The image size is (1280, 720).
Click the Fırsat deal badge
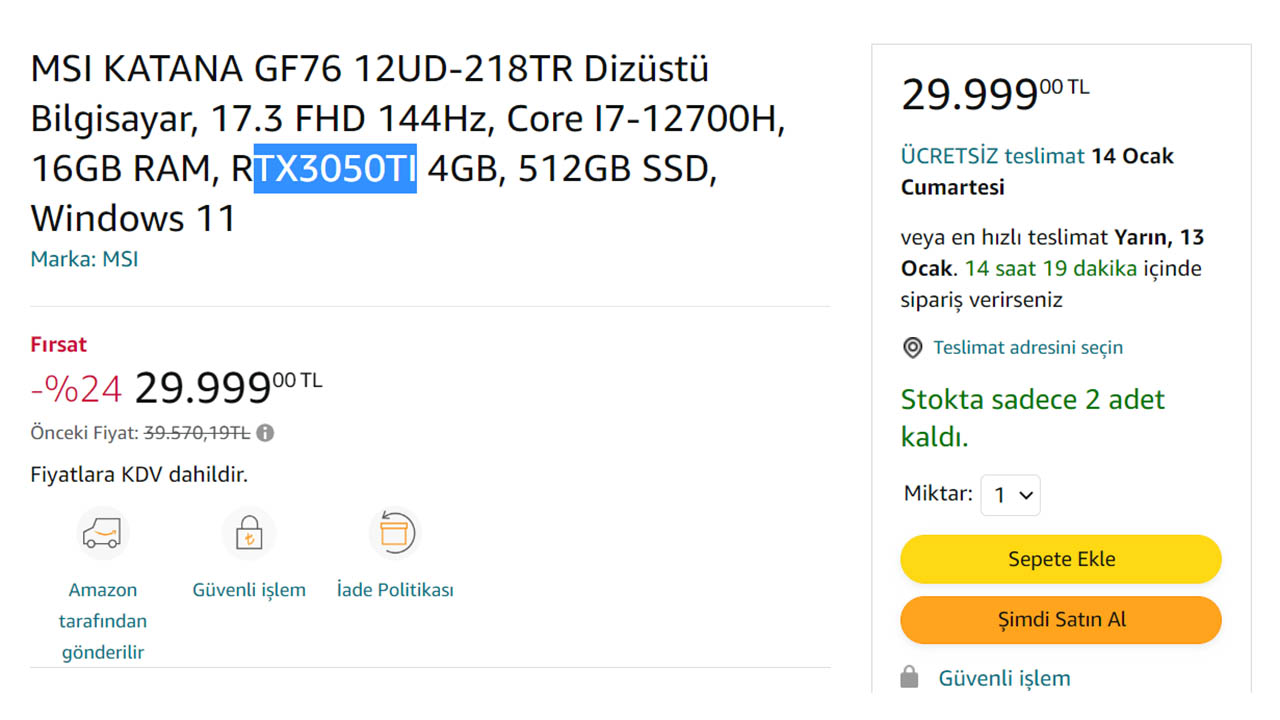click(59, 345)
